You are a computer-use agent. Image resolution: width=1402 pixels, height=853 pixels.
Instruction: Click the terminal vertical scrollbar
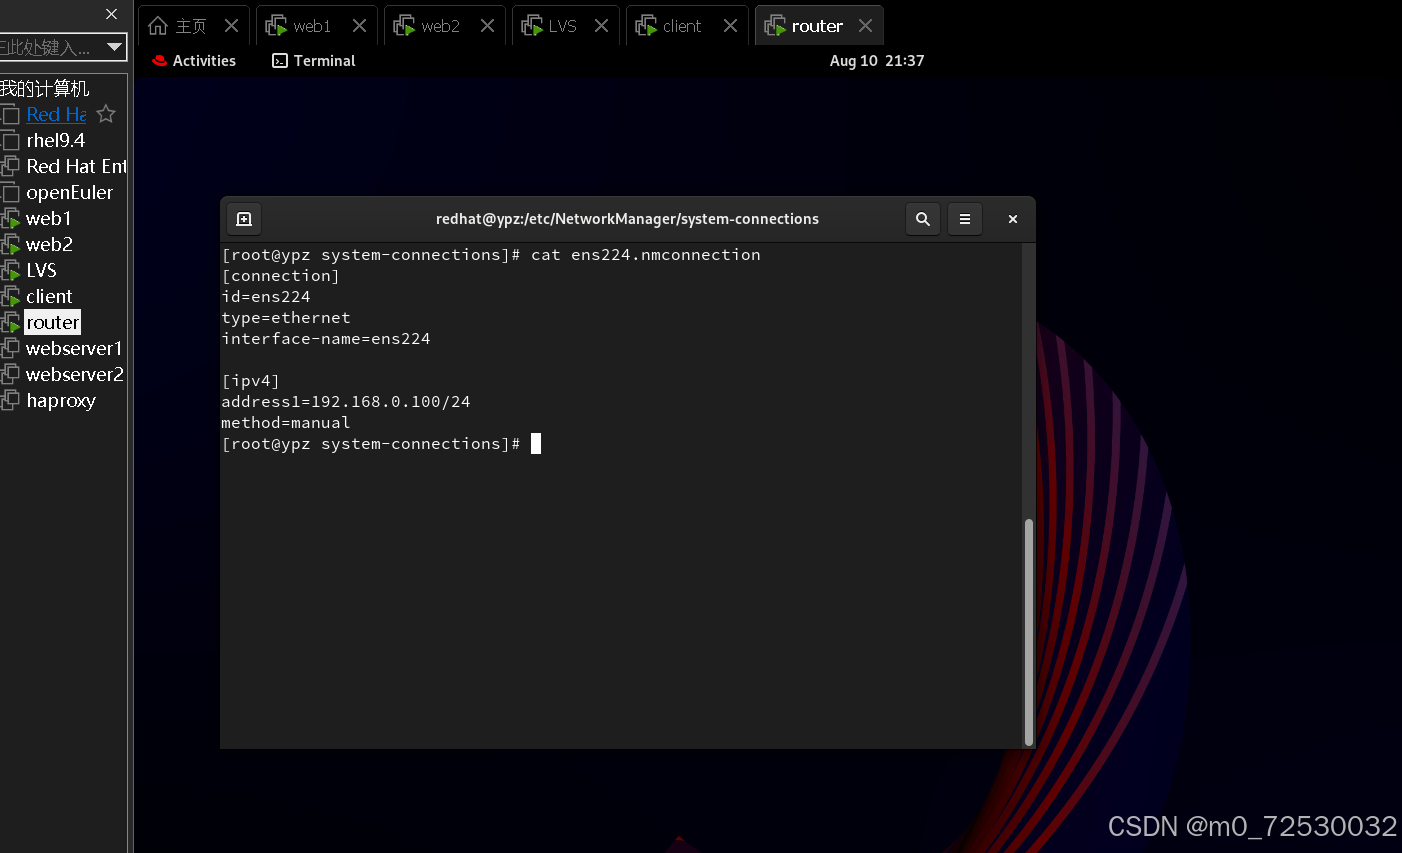[x=1029, y=632]
